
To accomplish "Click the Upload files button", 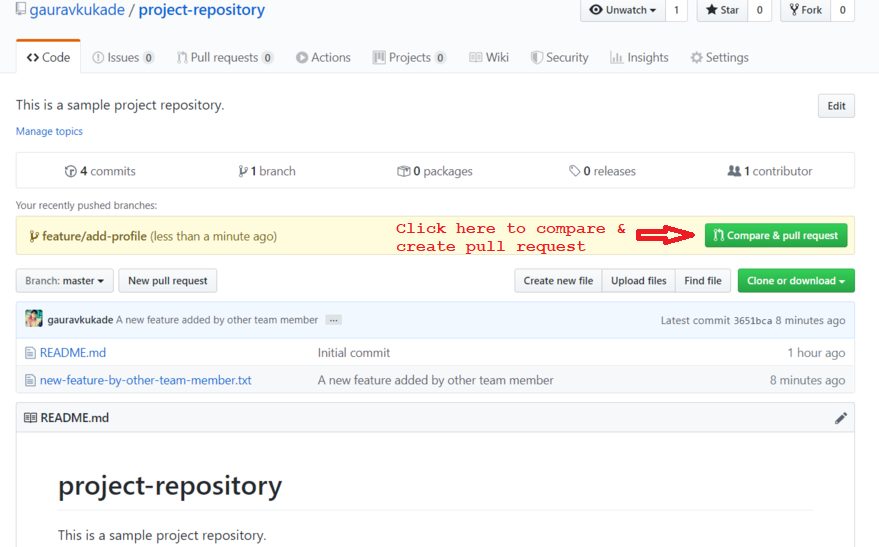I will click(639, 281).
